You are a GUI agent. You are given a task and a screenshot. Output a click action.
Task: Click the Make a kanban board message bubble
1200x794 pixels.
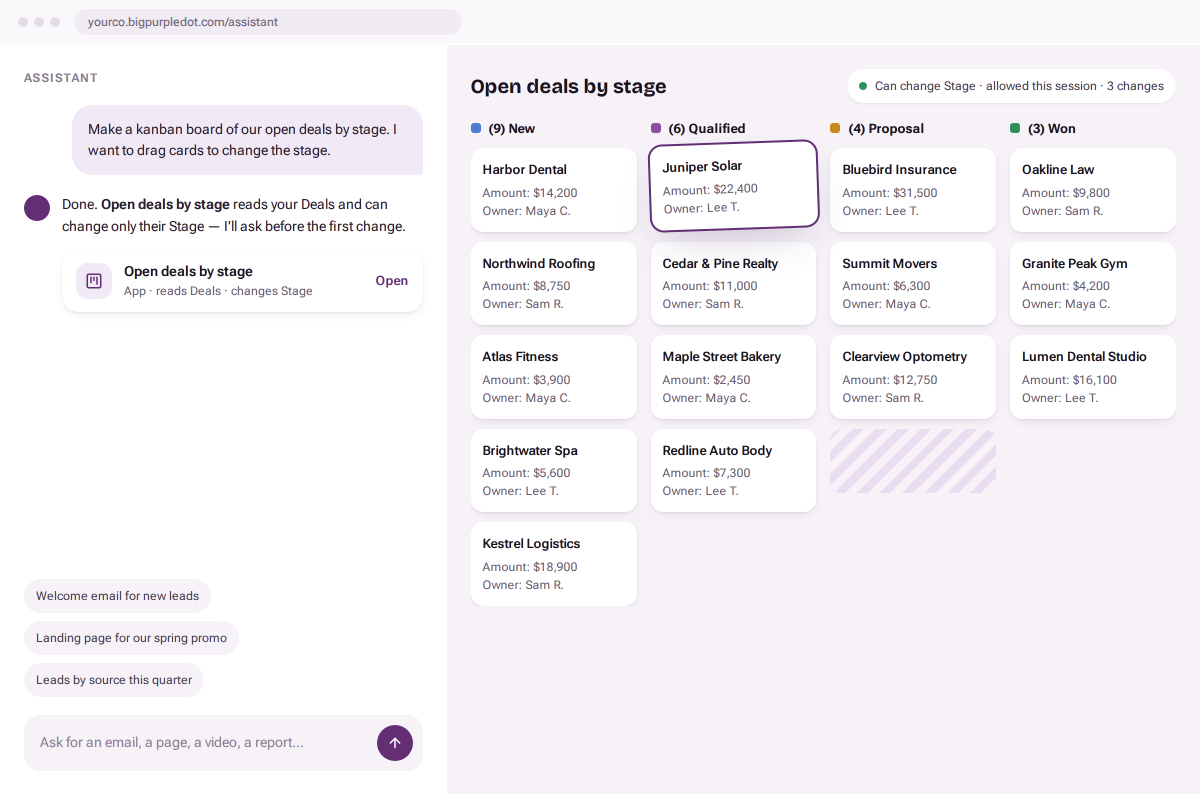tap(247, 140)
